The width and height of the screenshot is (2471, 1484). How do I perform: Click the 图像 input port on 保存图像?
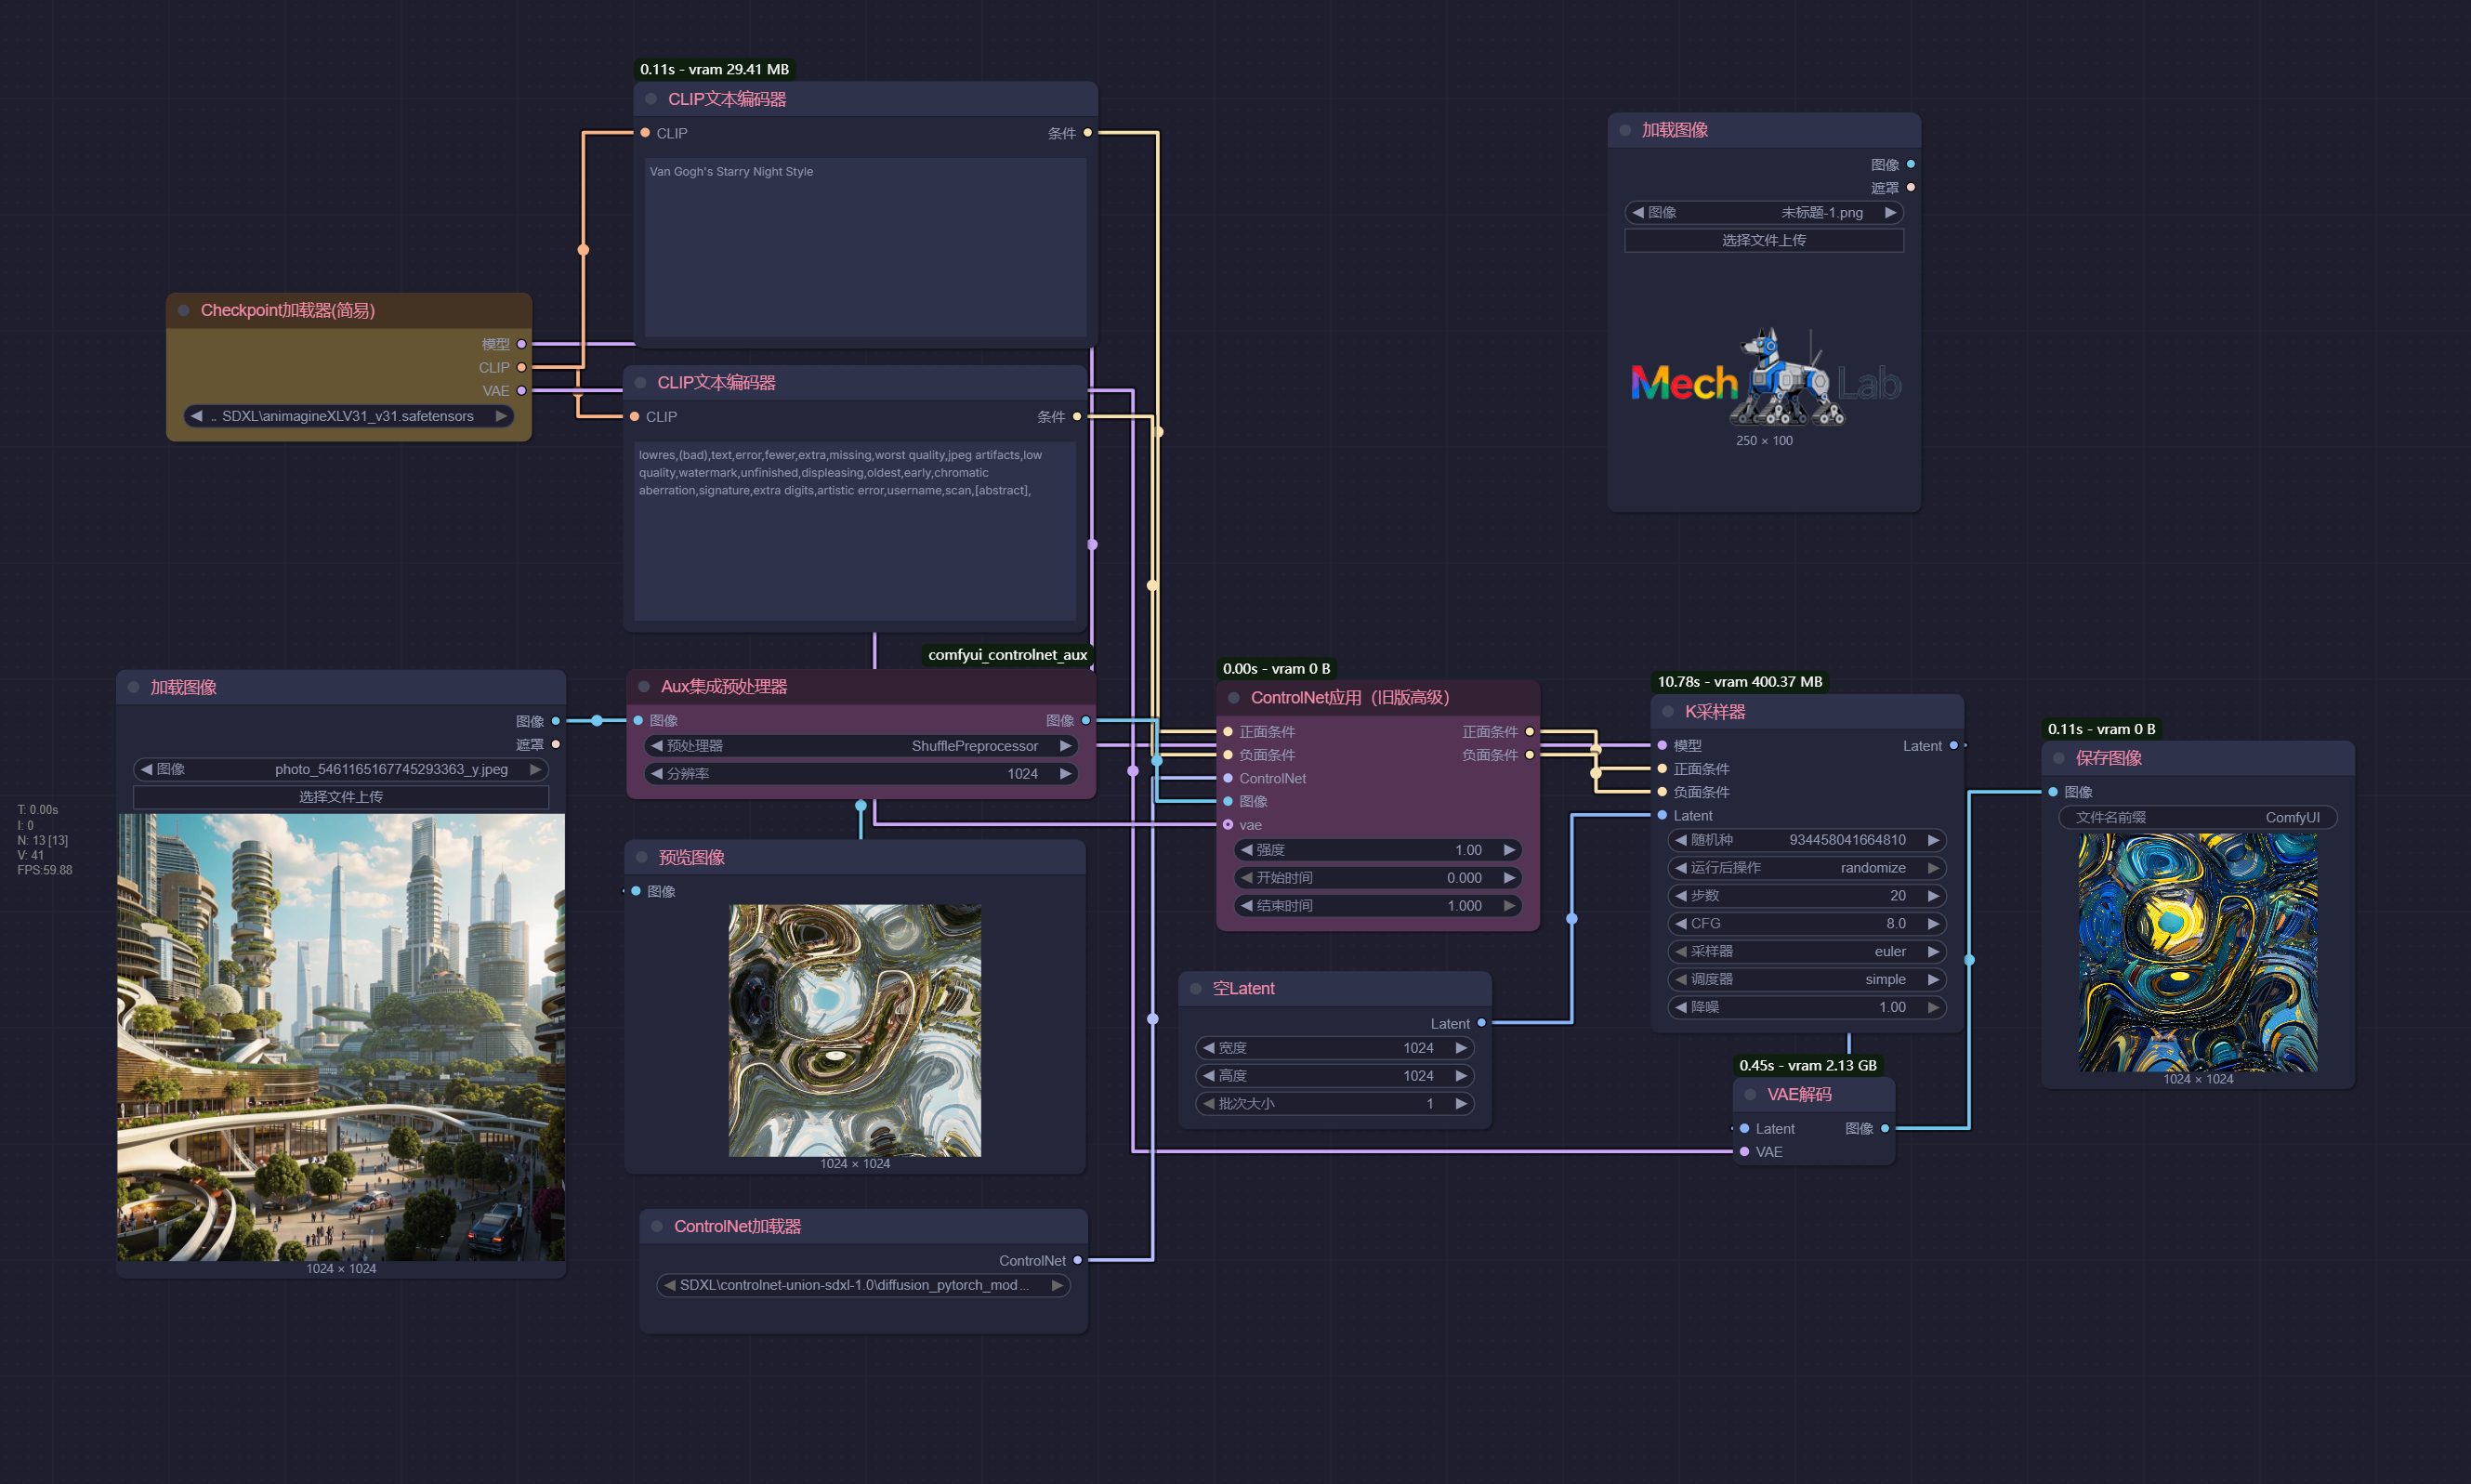2053,792
